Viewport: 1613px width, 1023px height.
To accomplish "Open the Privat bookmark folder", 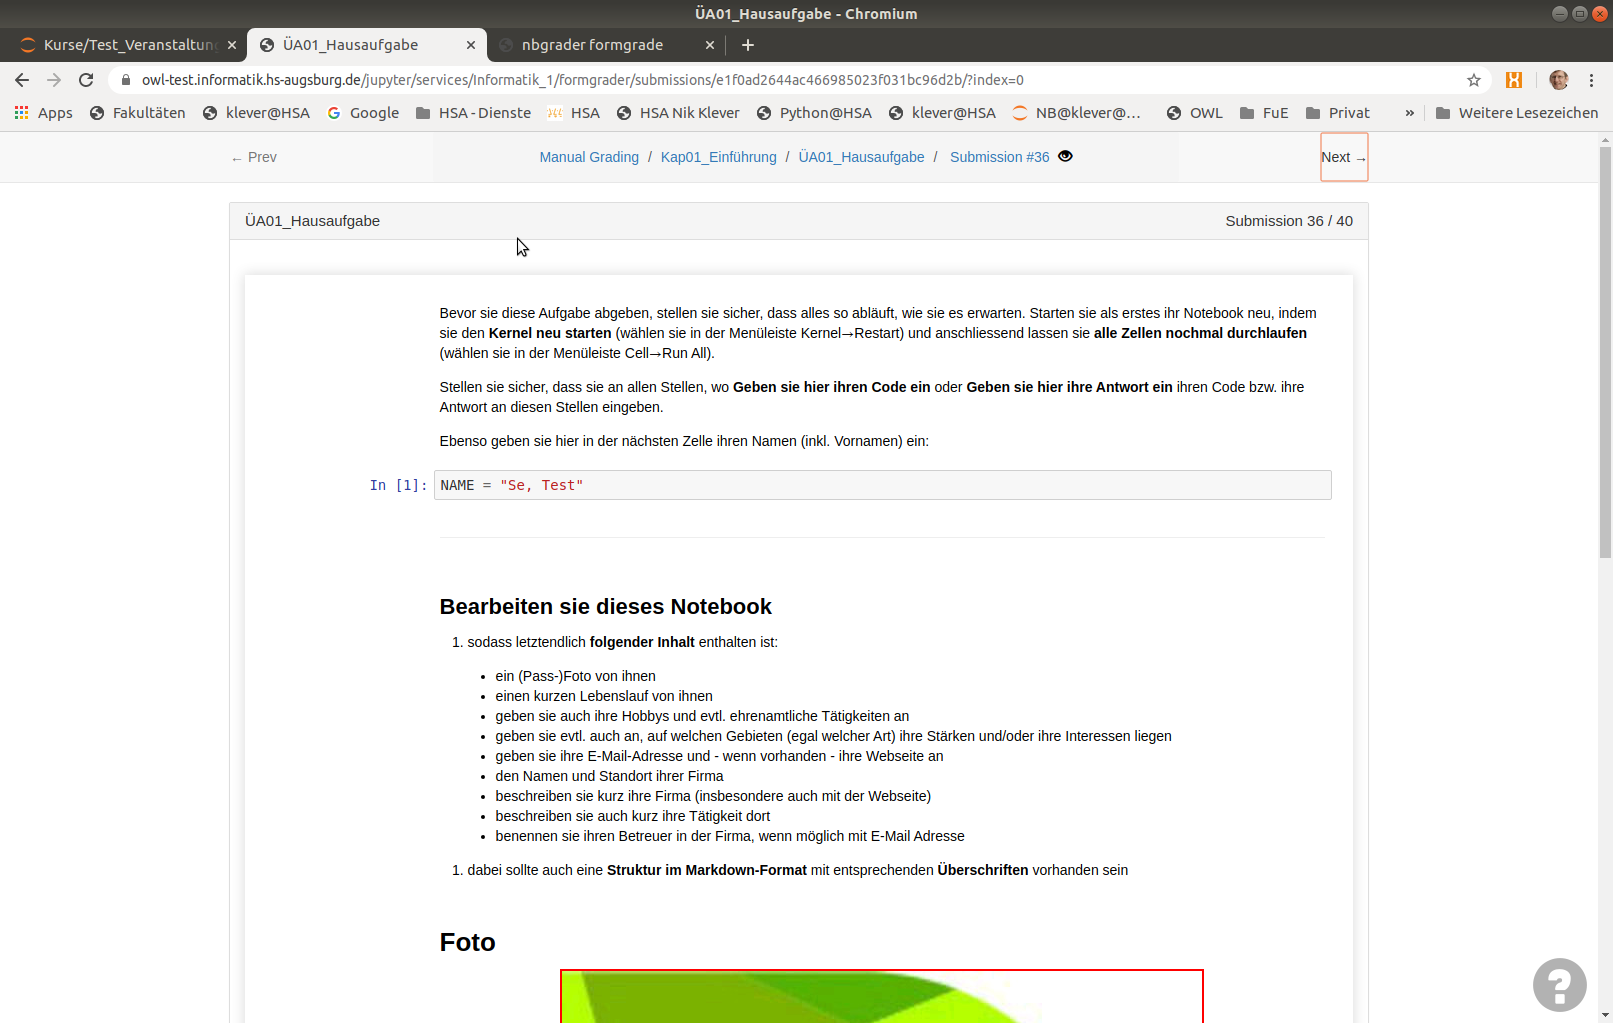I will point(1338,113).
